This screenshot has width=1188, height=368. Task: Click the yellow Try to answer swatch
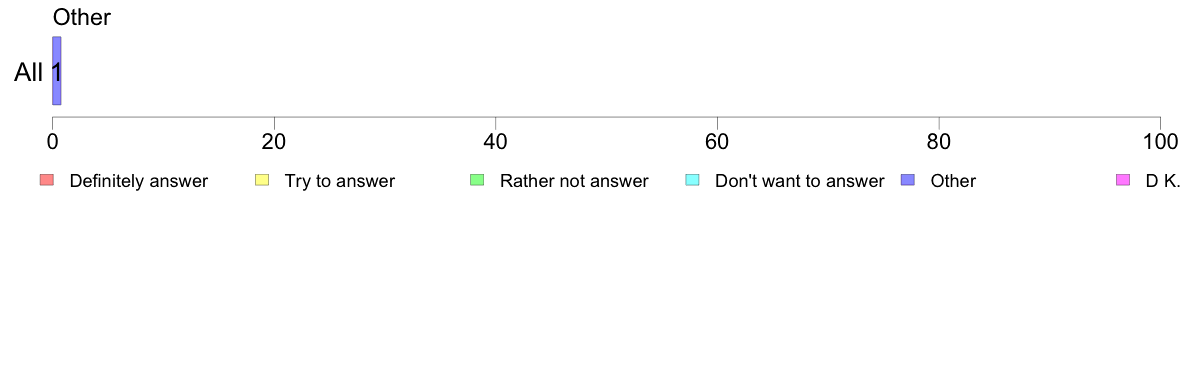pos(262,180)
